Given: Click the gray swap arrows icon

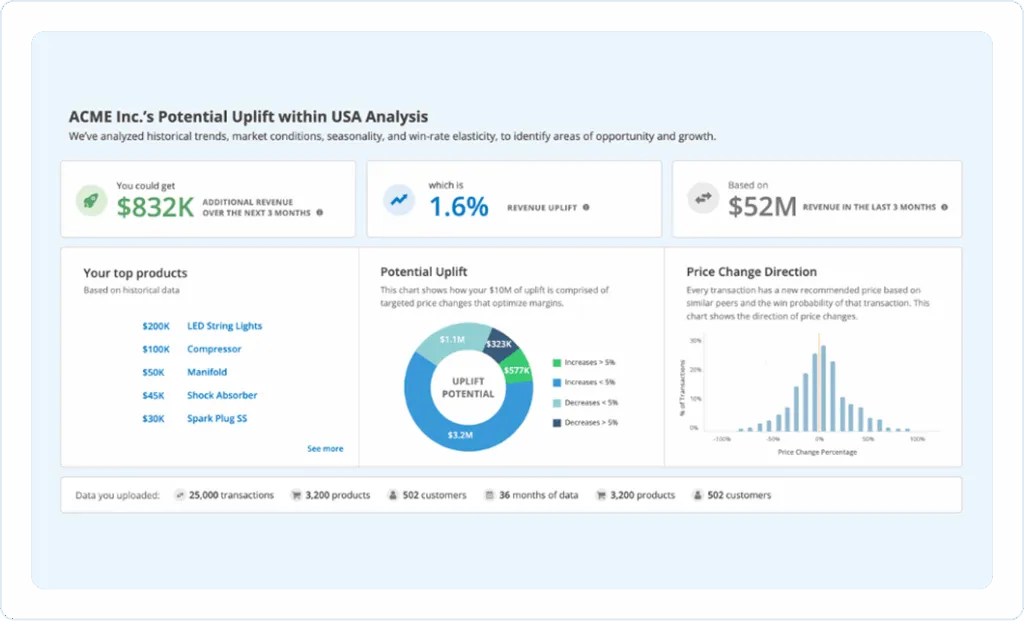Looking at the screenshot, I should click(703, 198).
